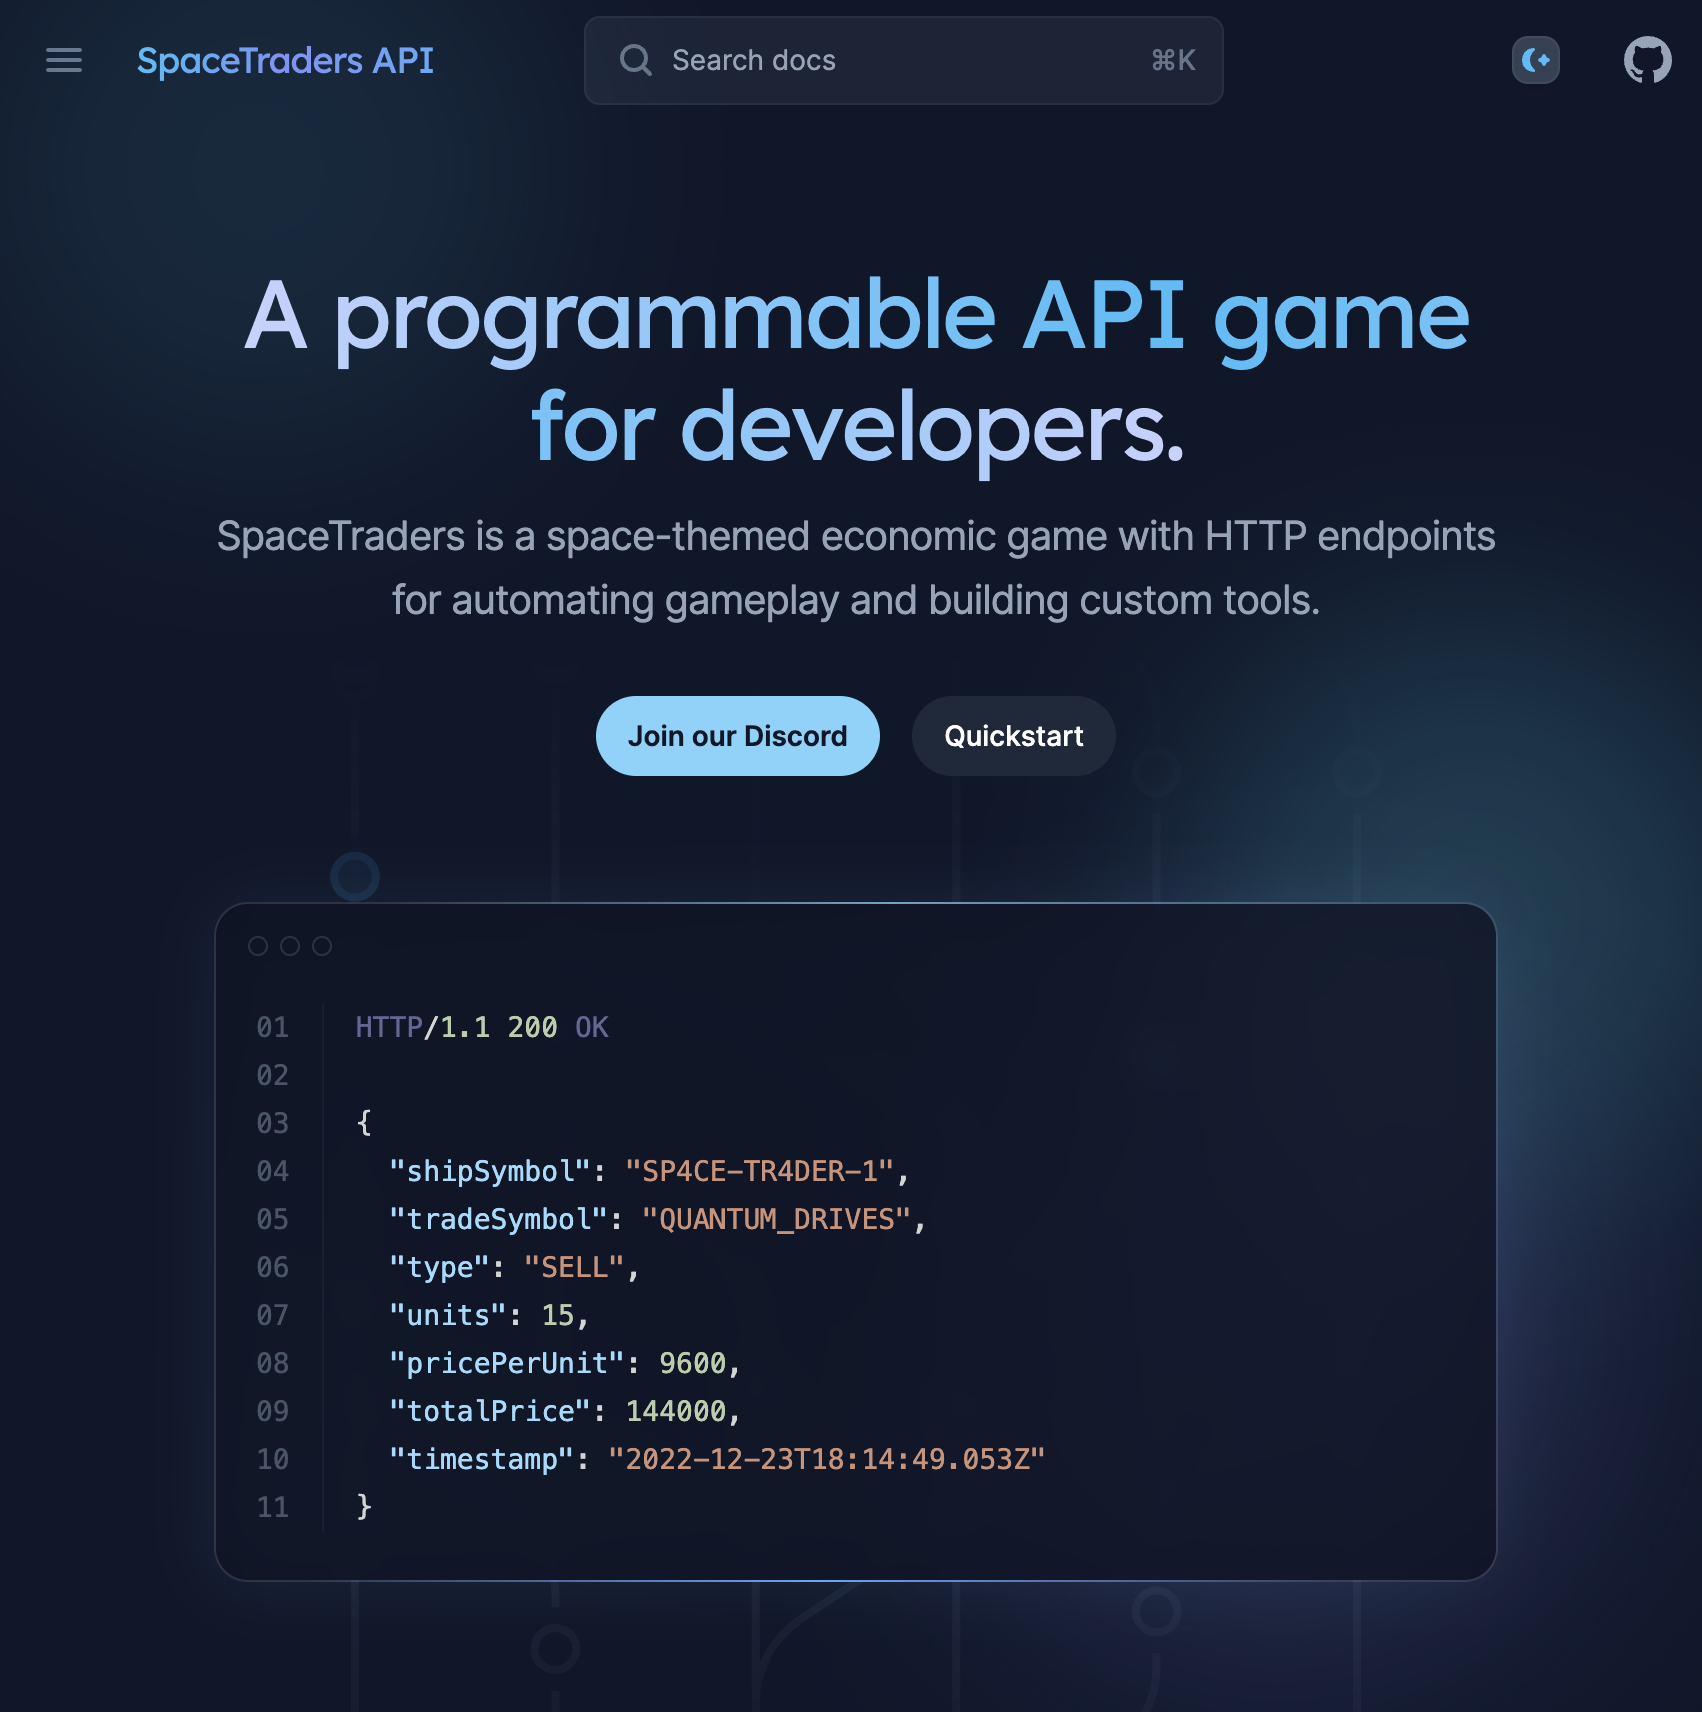Click the decorative circle node above code panel

355,877
